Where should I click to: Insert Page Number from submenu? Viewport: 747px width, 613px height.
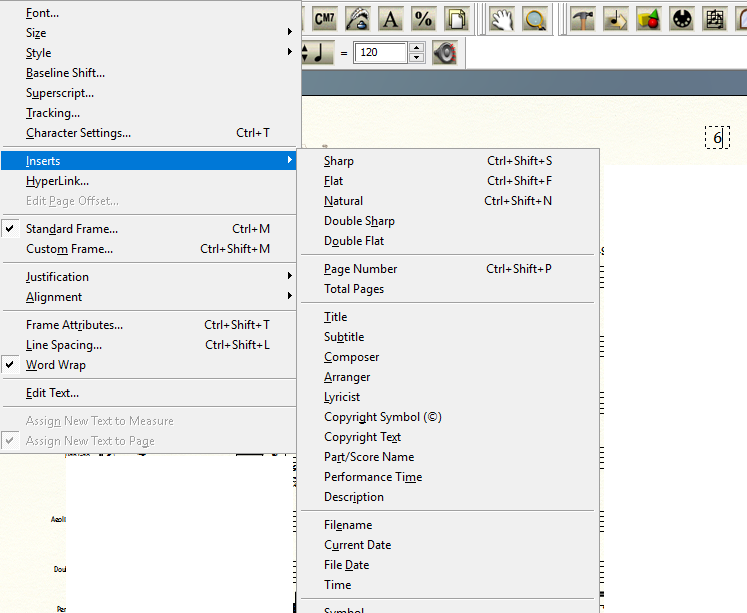click(361, 269)
